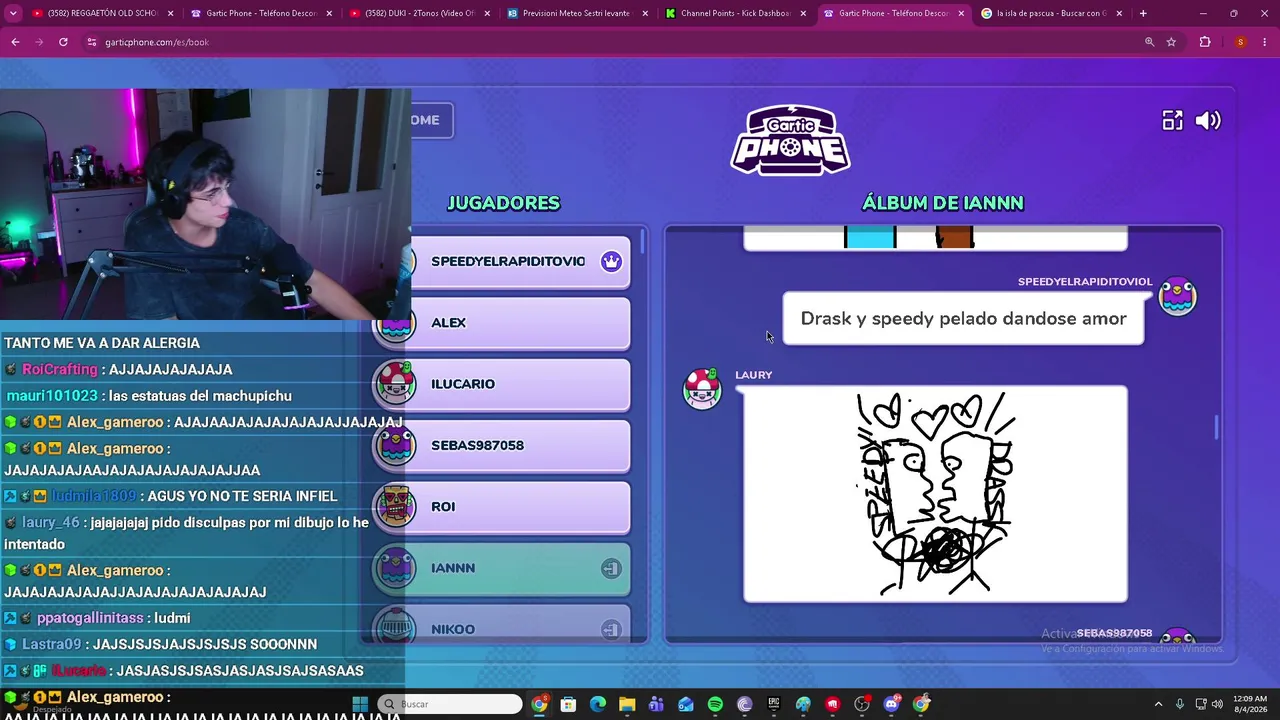The width and height of the screenshot is (1280, 720).
Task: Open Epic Games Launcher from the taskbar
Action: [774, 704]
